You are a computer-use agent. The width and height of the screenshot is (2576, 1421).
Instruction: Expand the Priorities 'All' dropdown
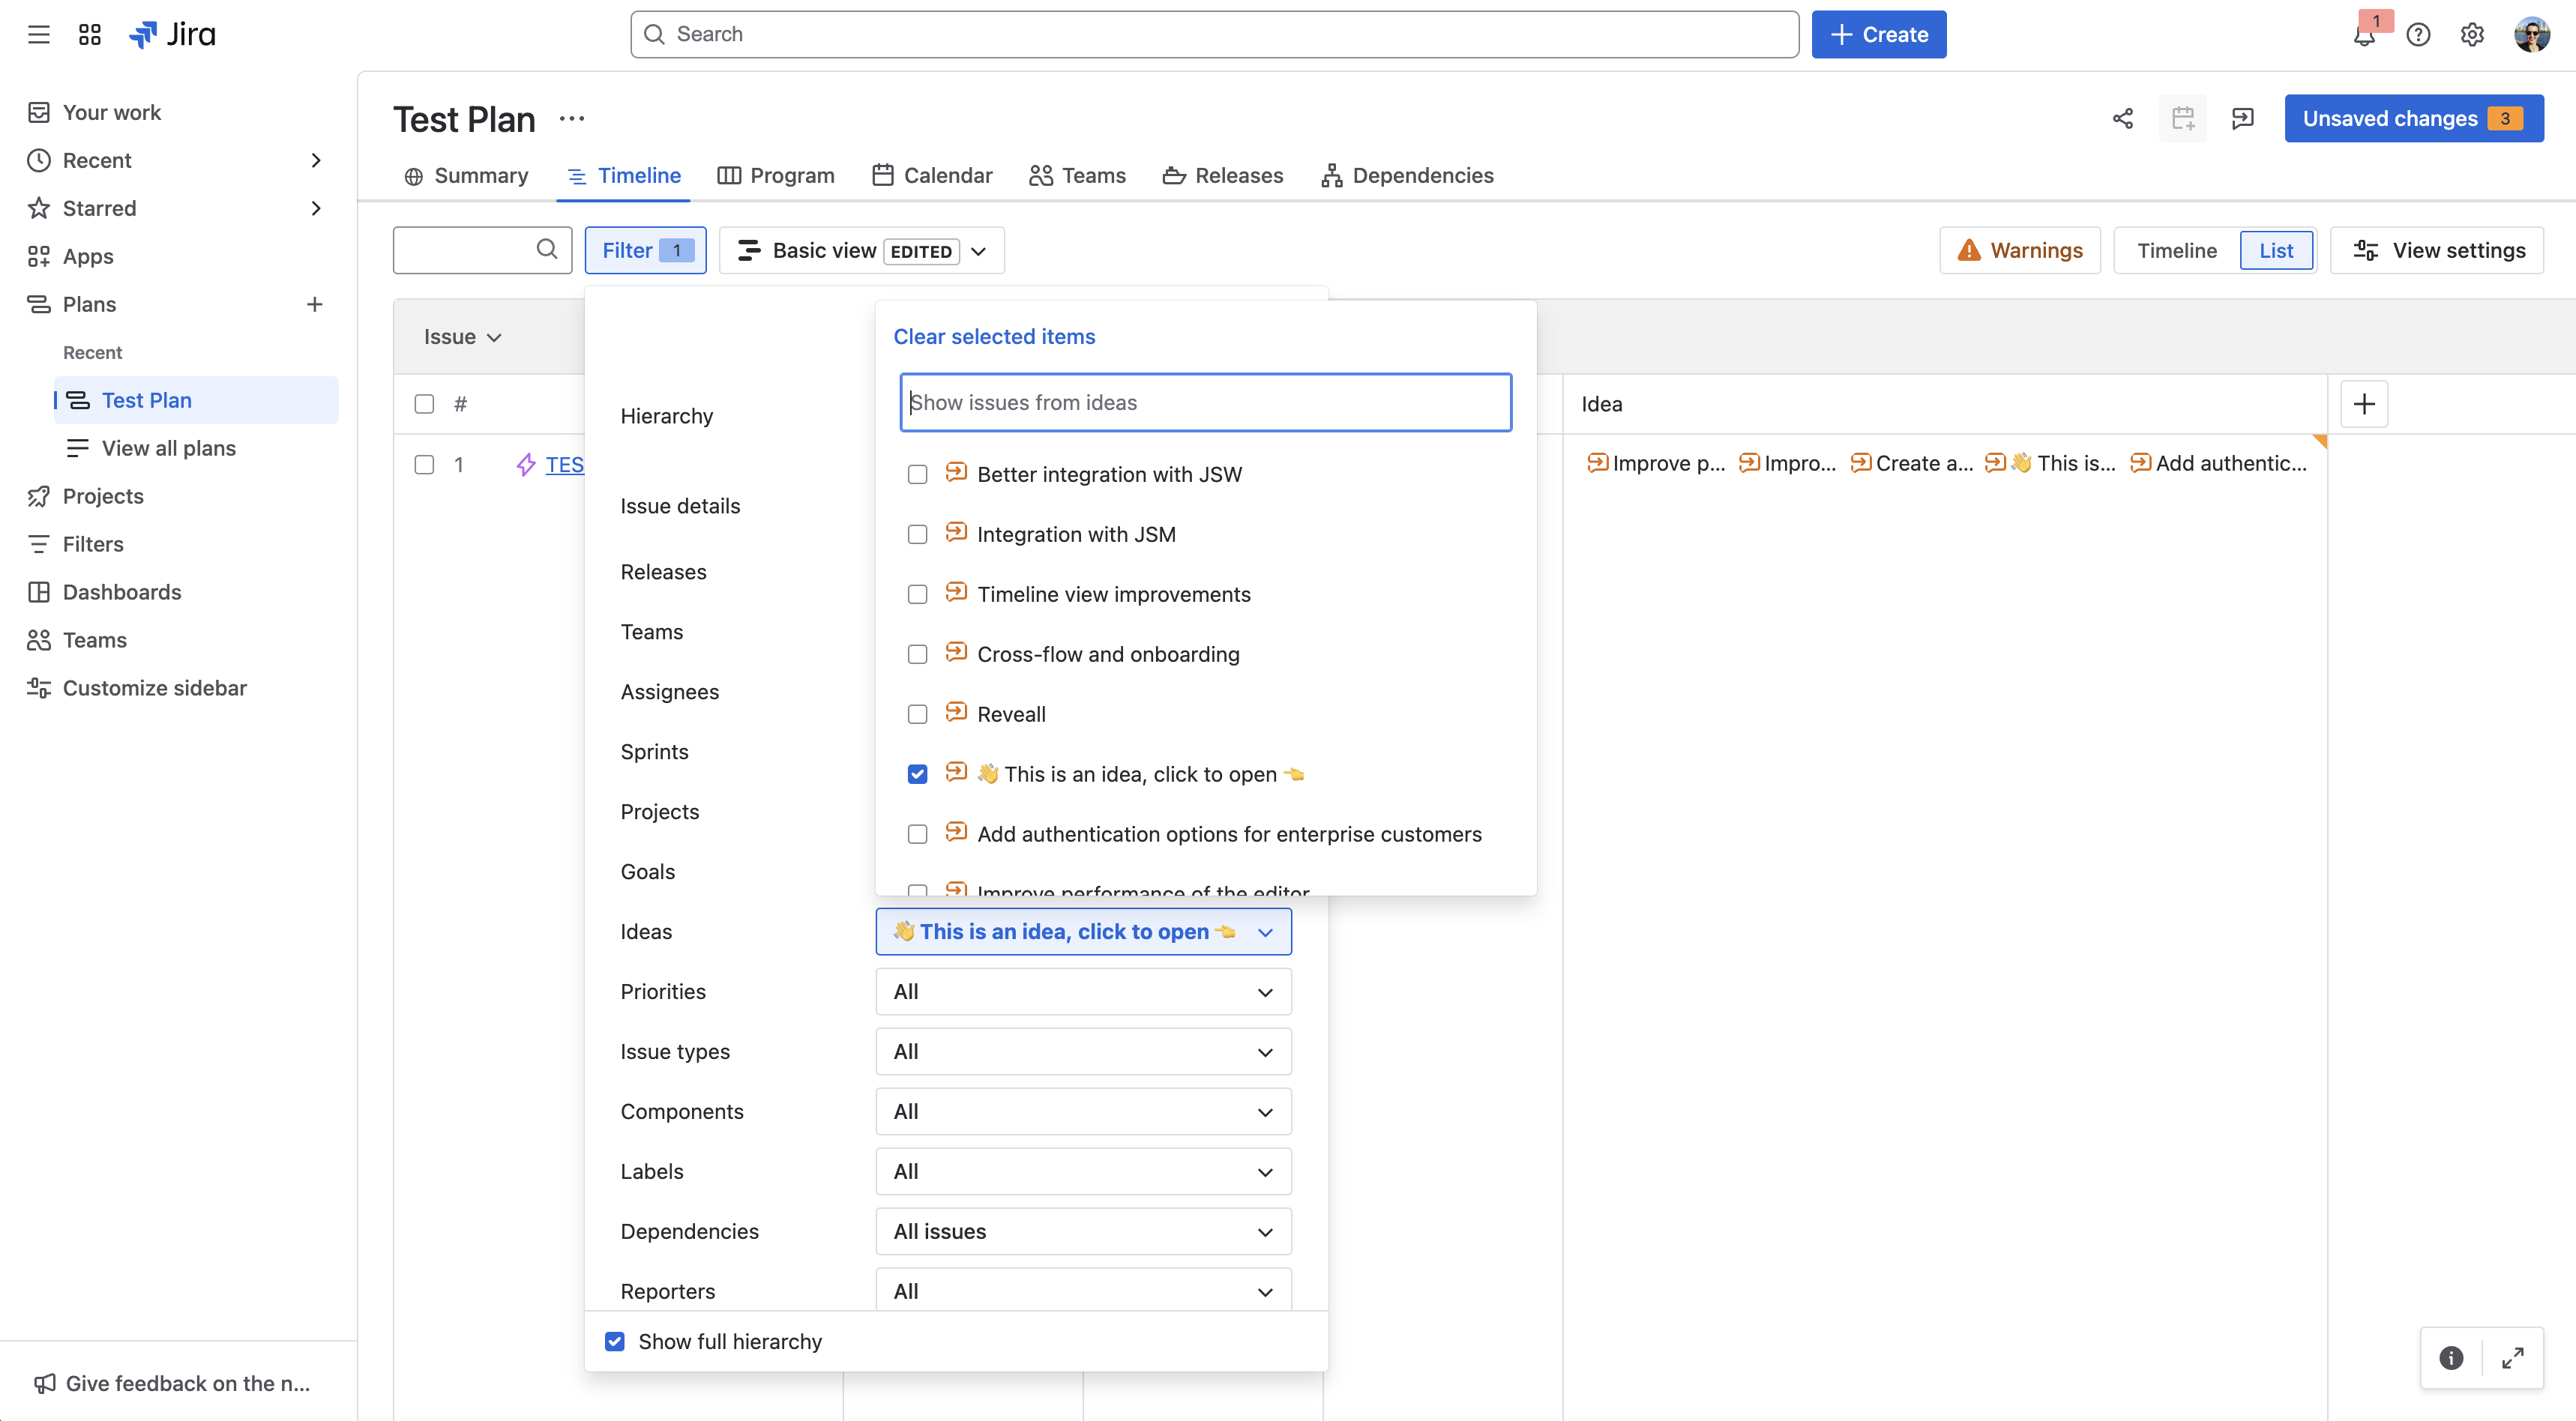click(x=1082, y=991)
